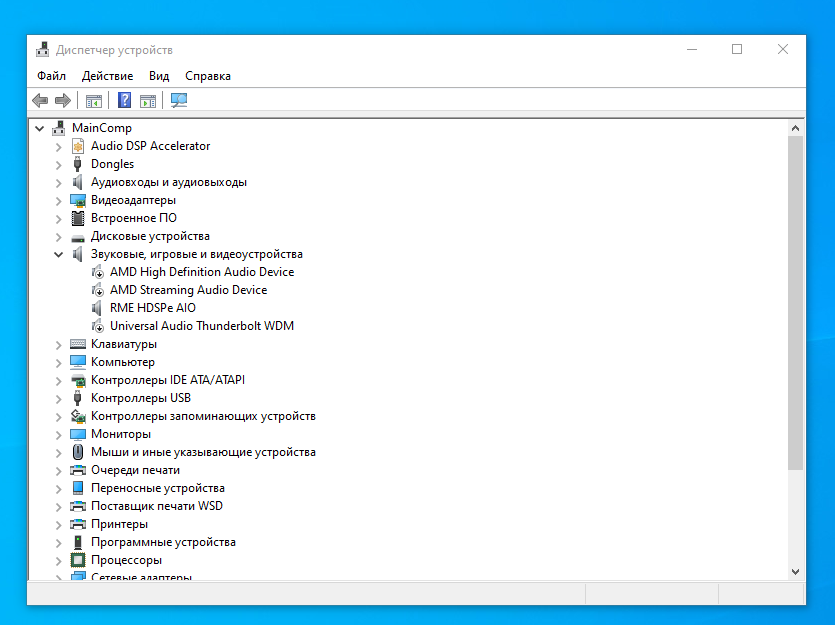Open the Справка menu
835x625 pixels.
[208, 76]
